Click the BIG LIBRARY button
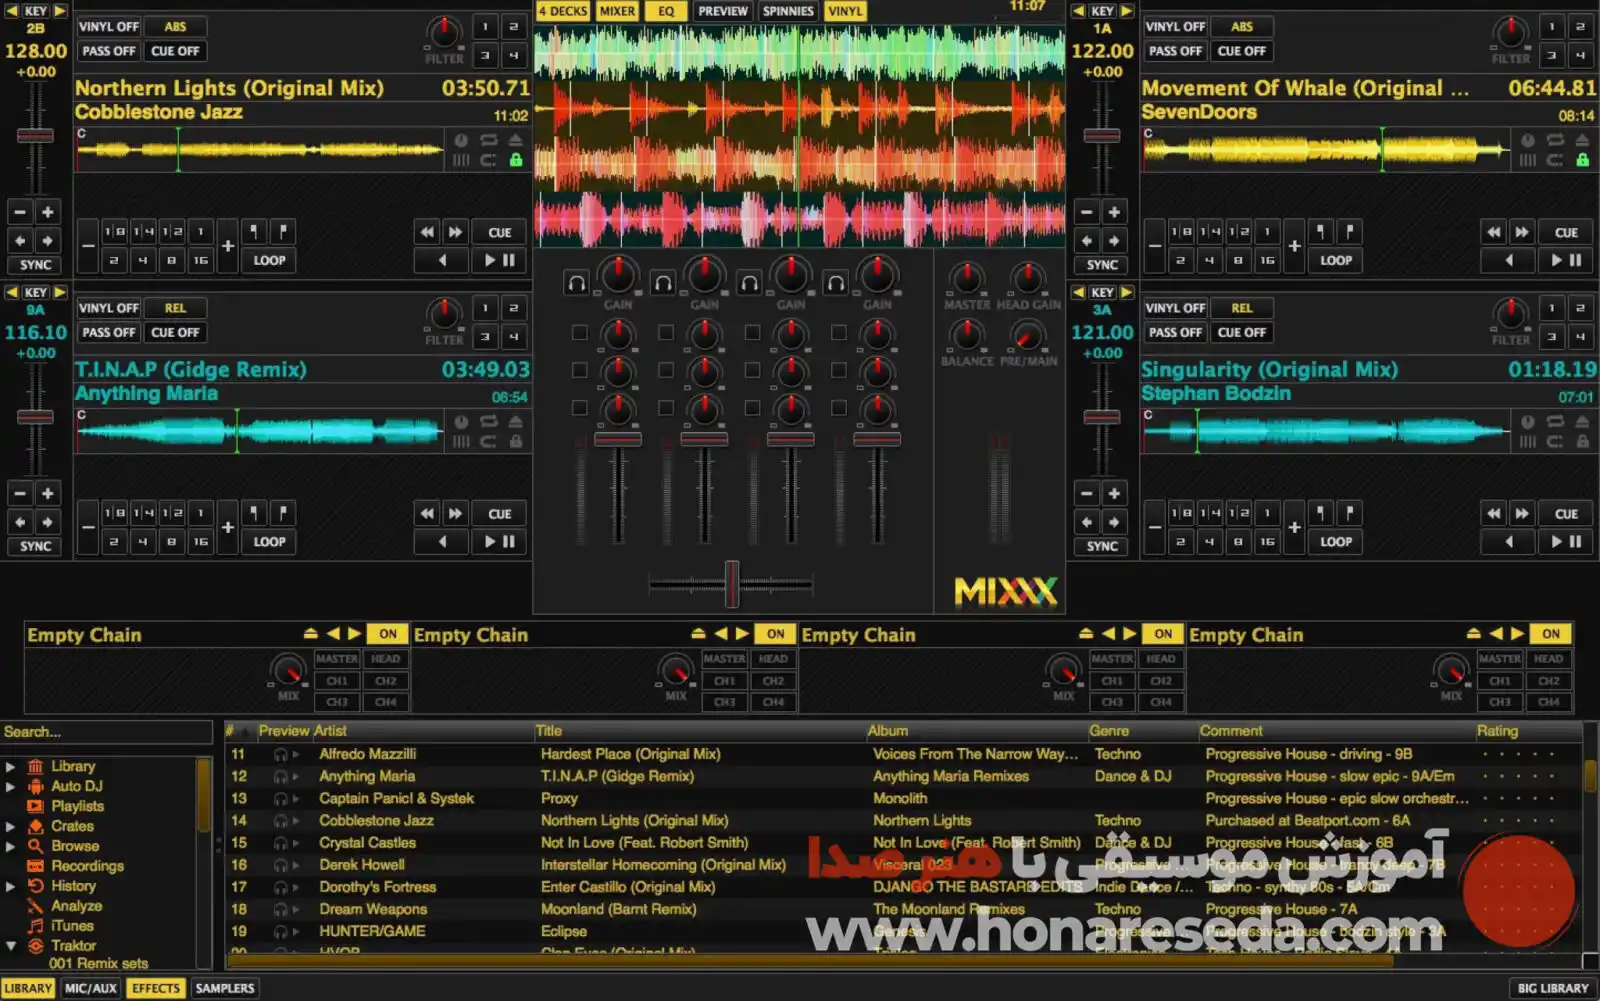 point(1553,988)
